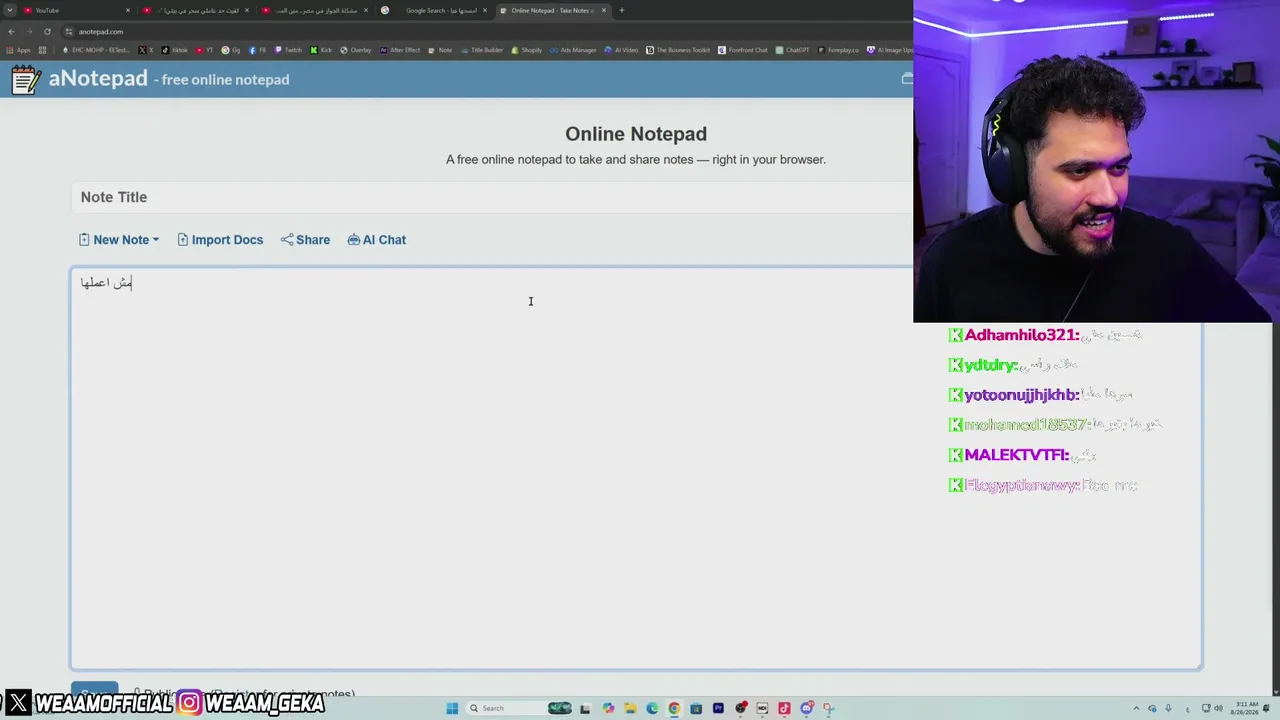Open Microsoft Edge from the taskbar
The height and width of the screenshot is (720, 1280).
tap(652, 708)
